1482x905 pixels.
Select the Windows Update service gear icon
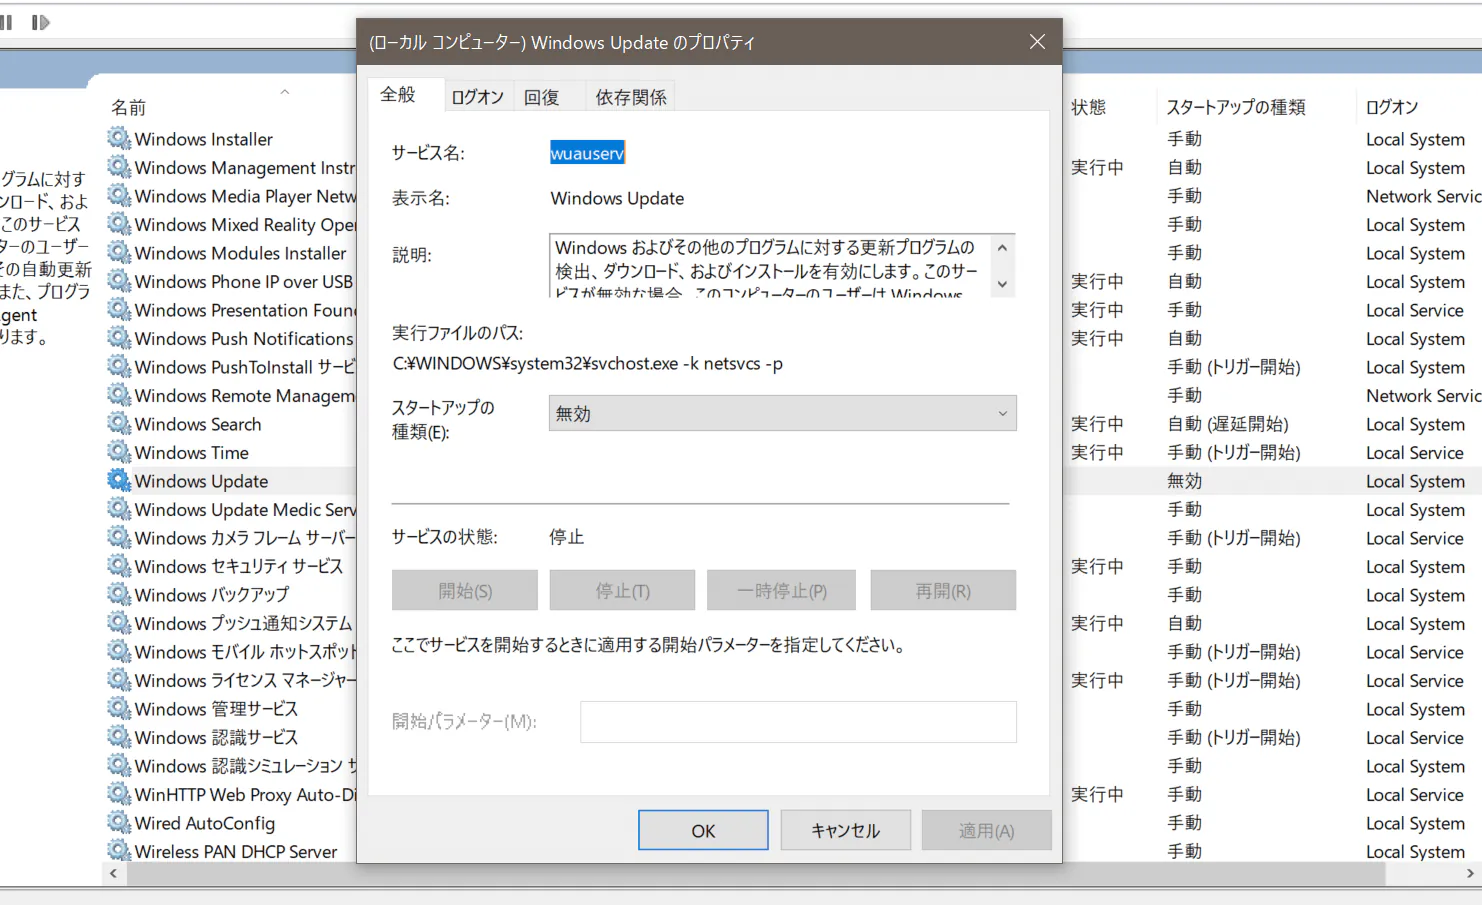[x=119, y=480]
